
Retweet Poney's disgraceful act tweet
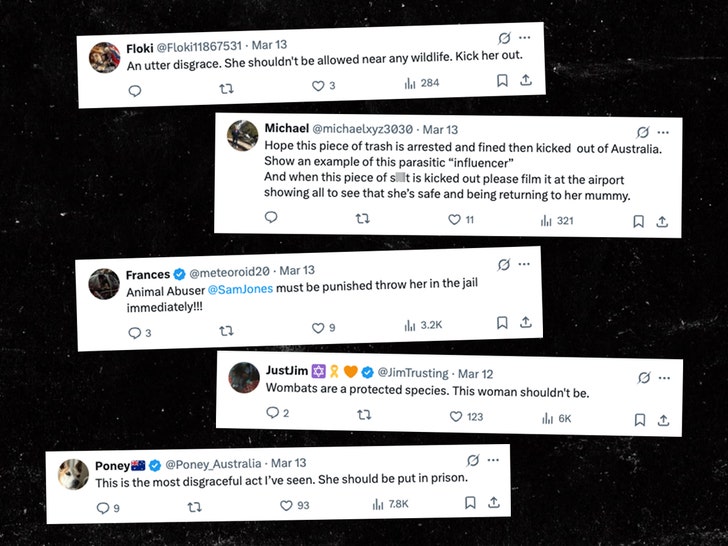(194, 508)
